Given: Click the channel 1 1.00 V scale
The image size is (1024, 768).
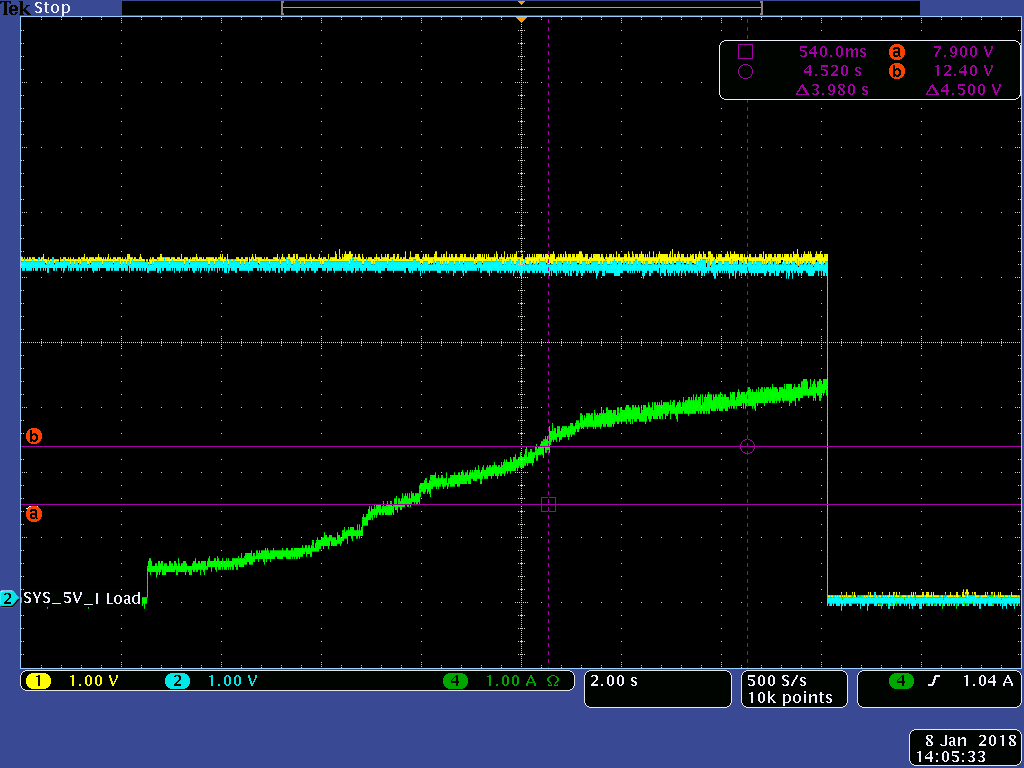Looking at the screenshot, I should (94, 681).
